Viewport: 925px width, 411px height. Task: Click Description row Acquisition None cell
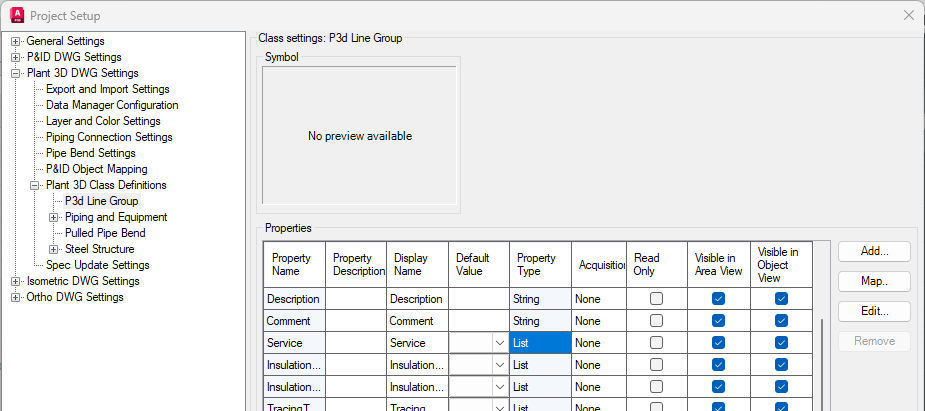pos(599,299)
